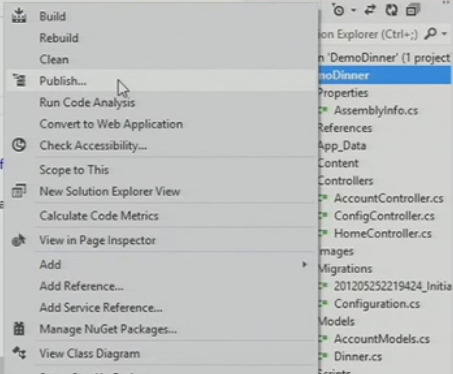This screenshot has width=453, height=374.
Task: Choose Check Accessibility... entry
Action: (x=93, y=146)
